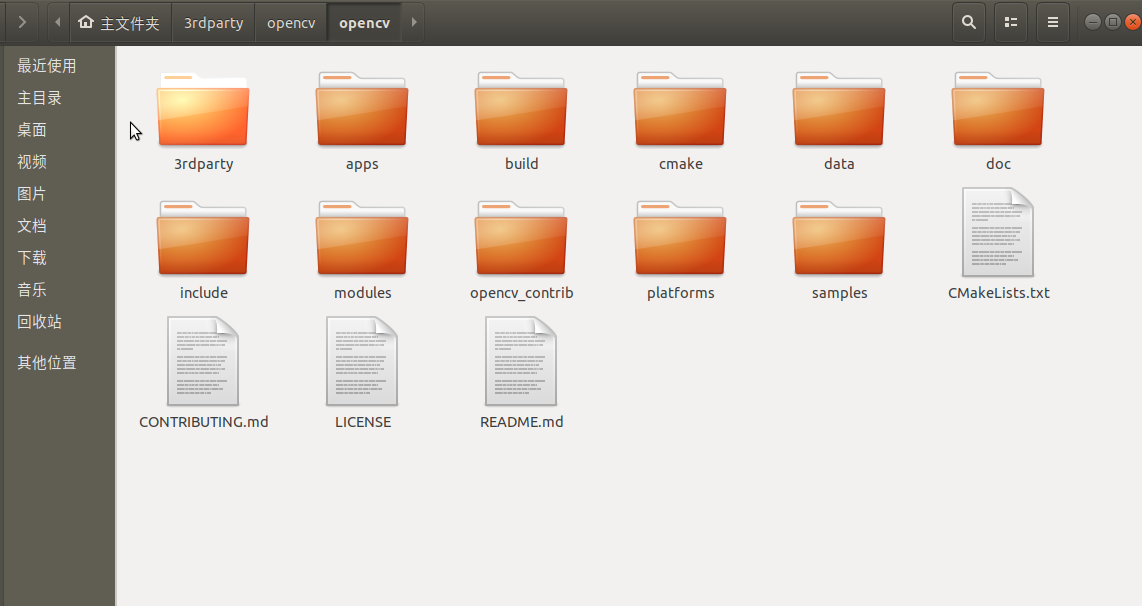Open the build folder icon

tap(521, 109)
